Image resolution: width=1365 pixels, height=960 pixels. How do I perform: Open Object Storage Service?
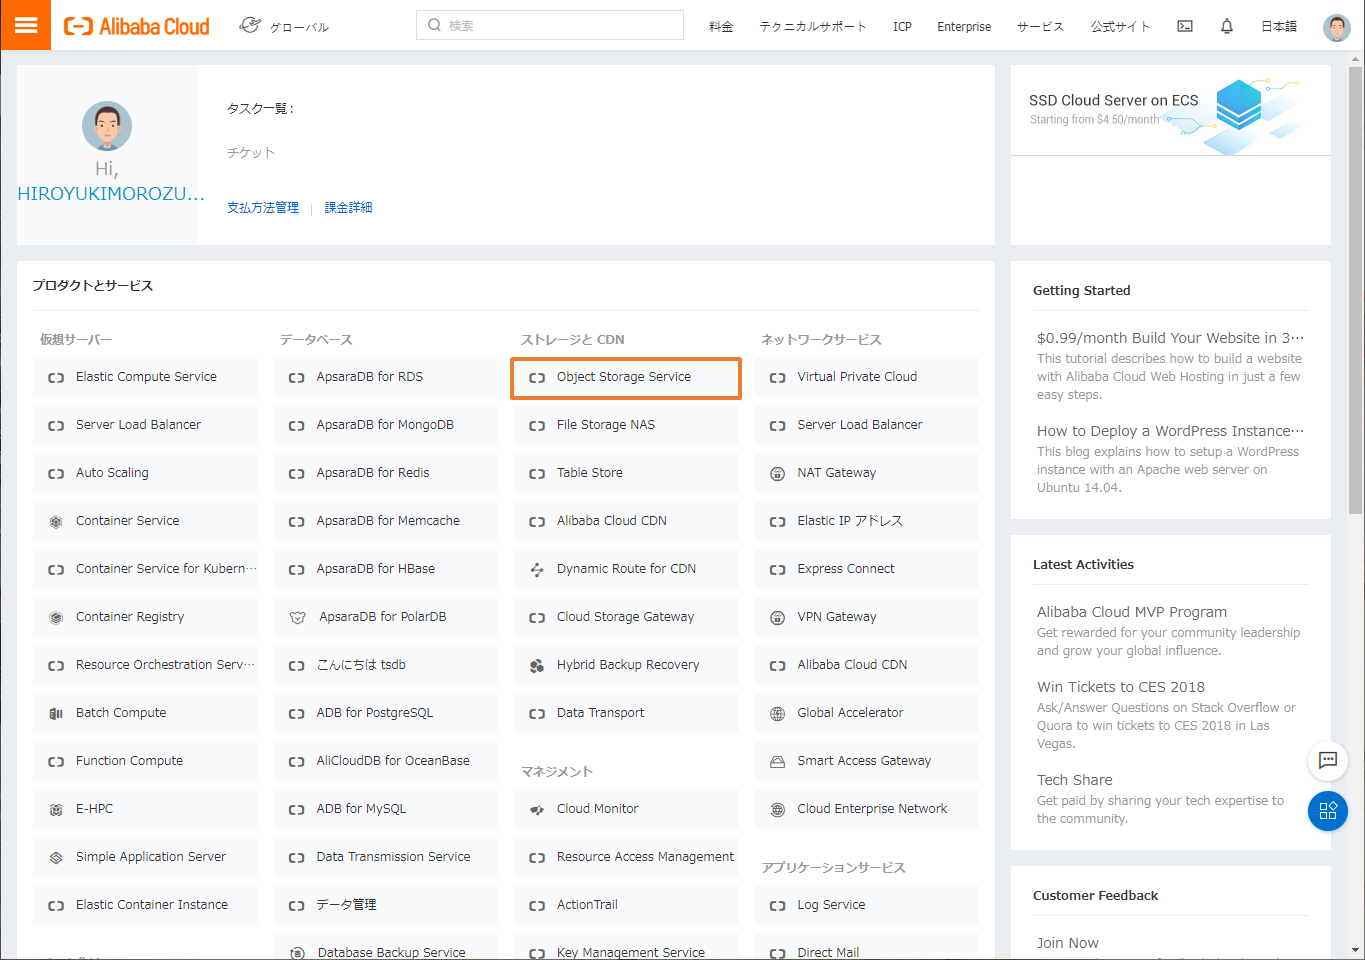click(626, 378)
